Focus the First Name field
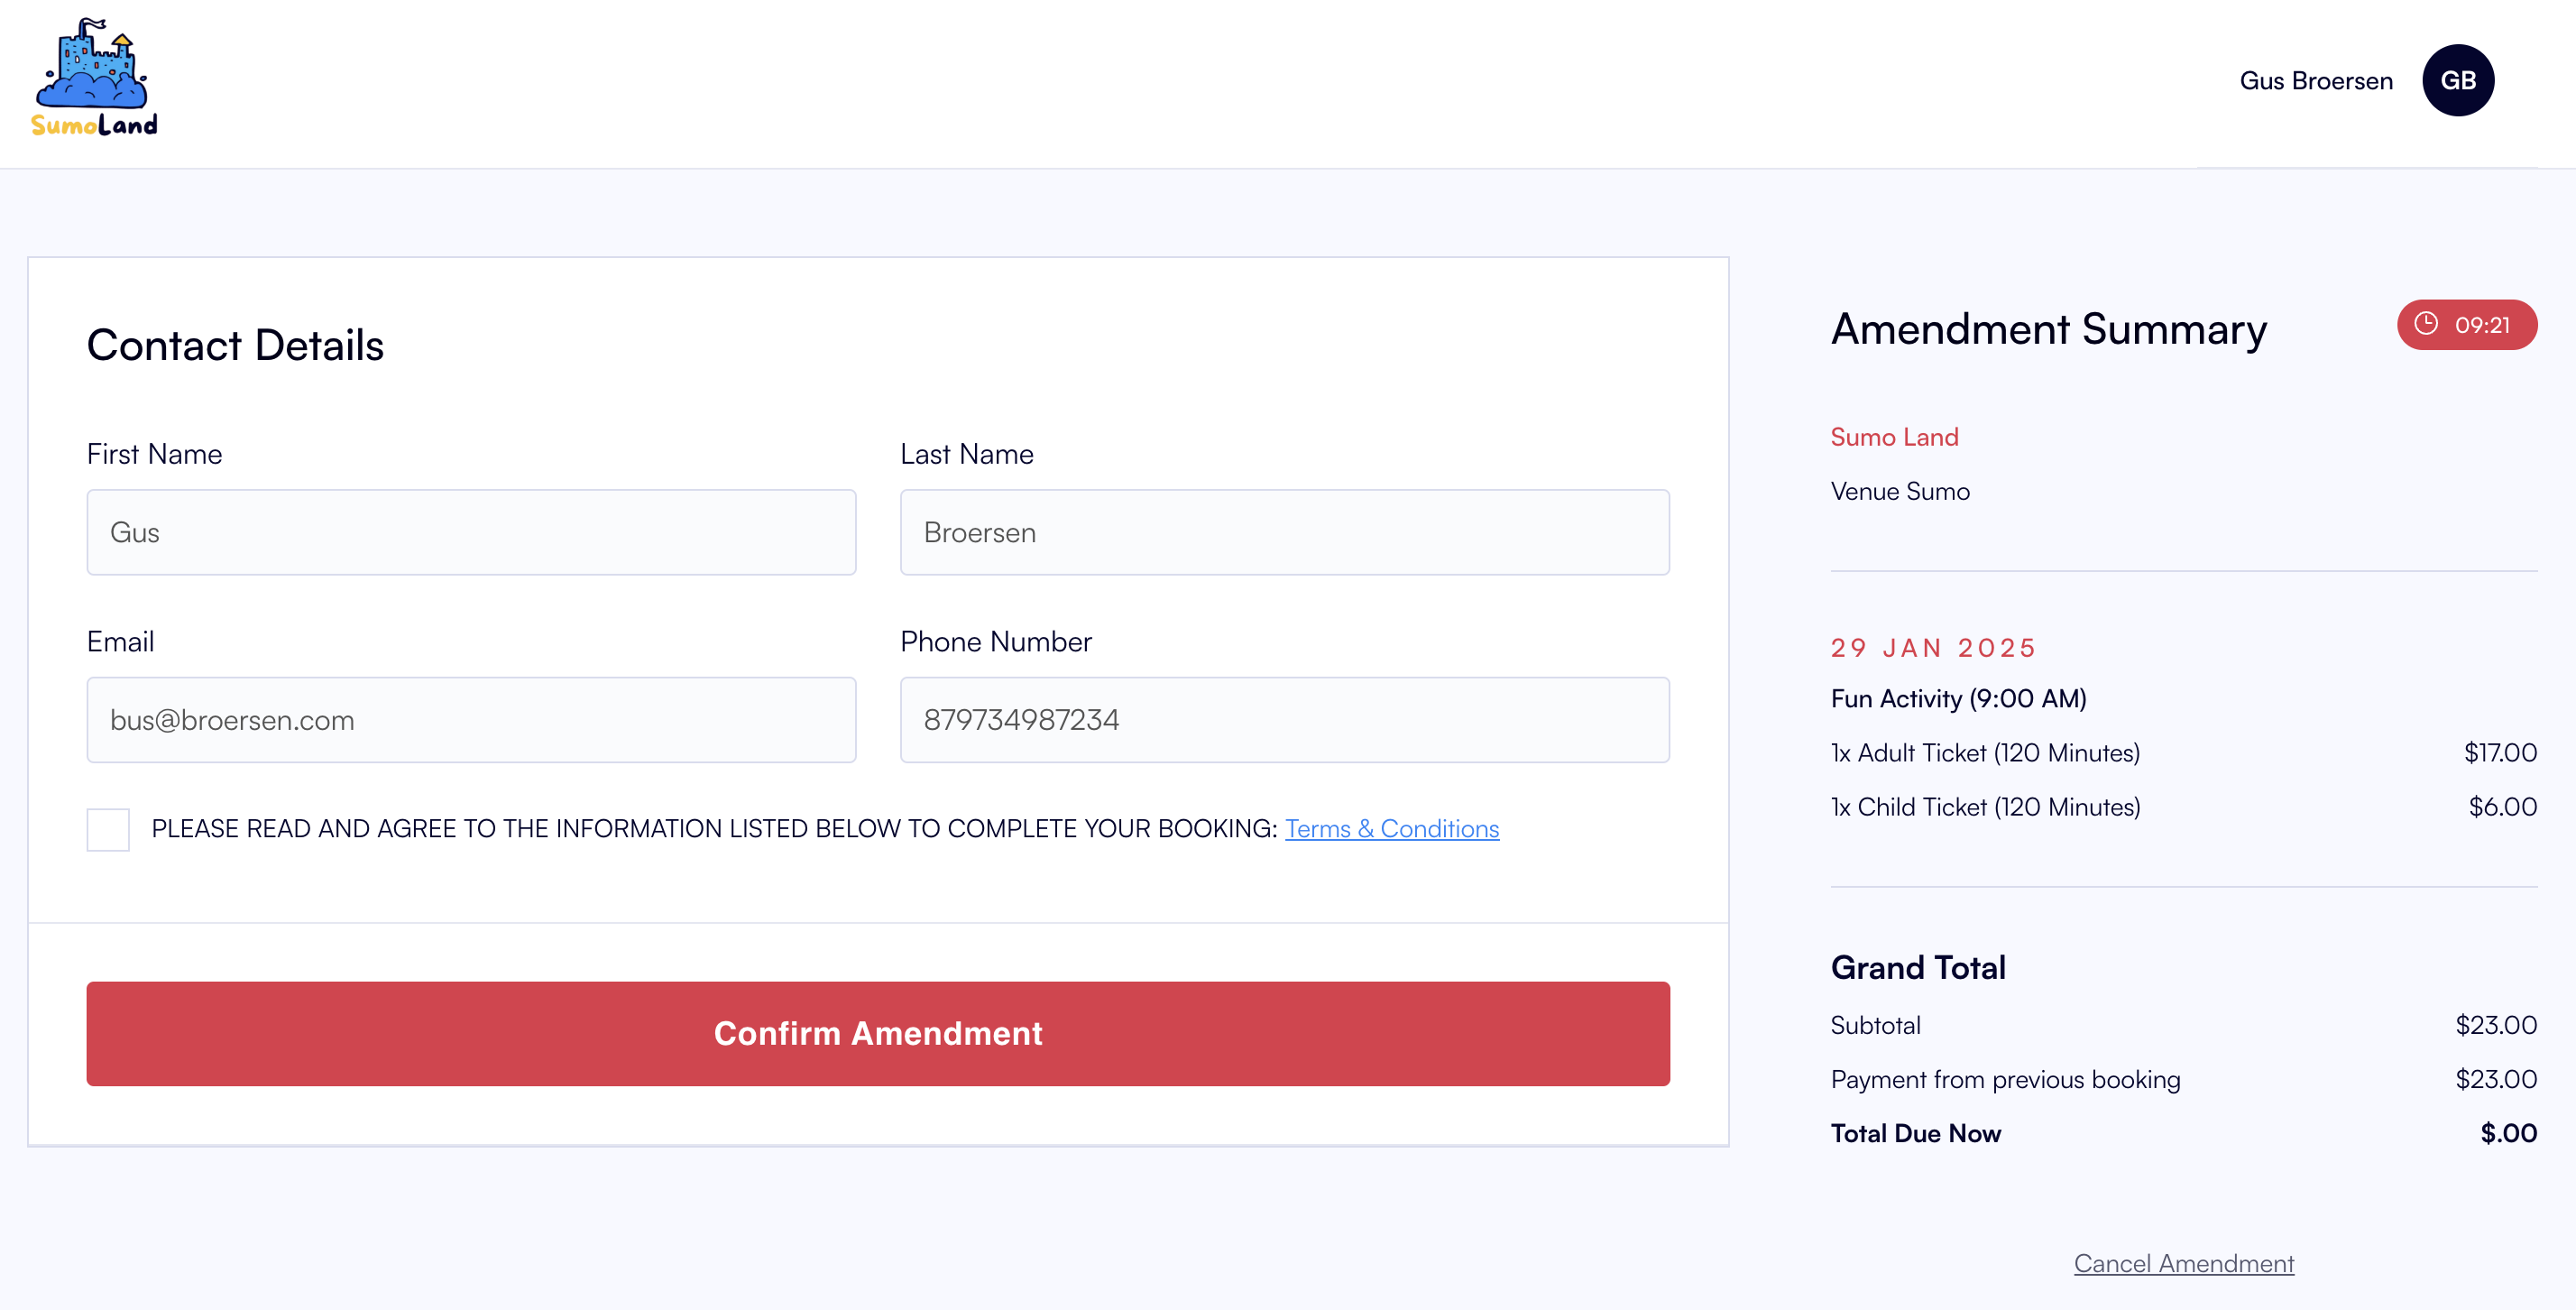 pyautogui.click(x=471, y=532)
